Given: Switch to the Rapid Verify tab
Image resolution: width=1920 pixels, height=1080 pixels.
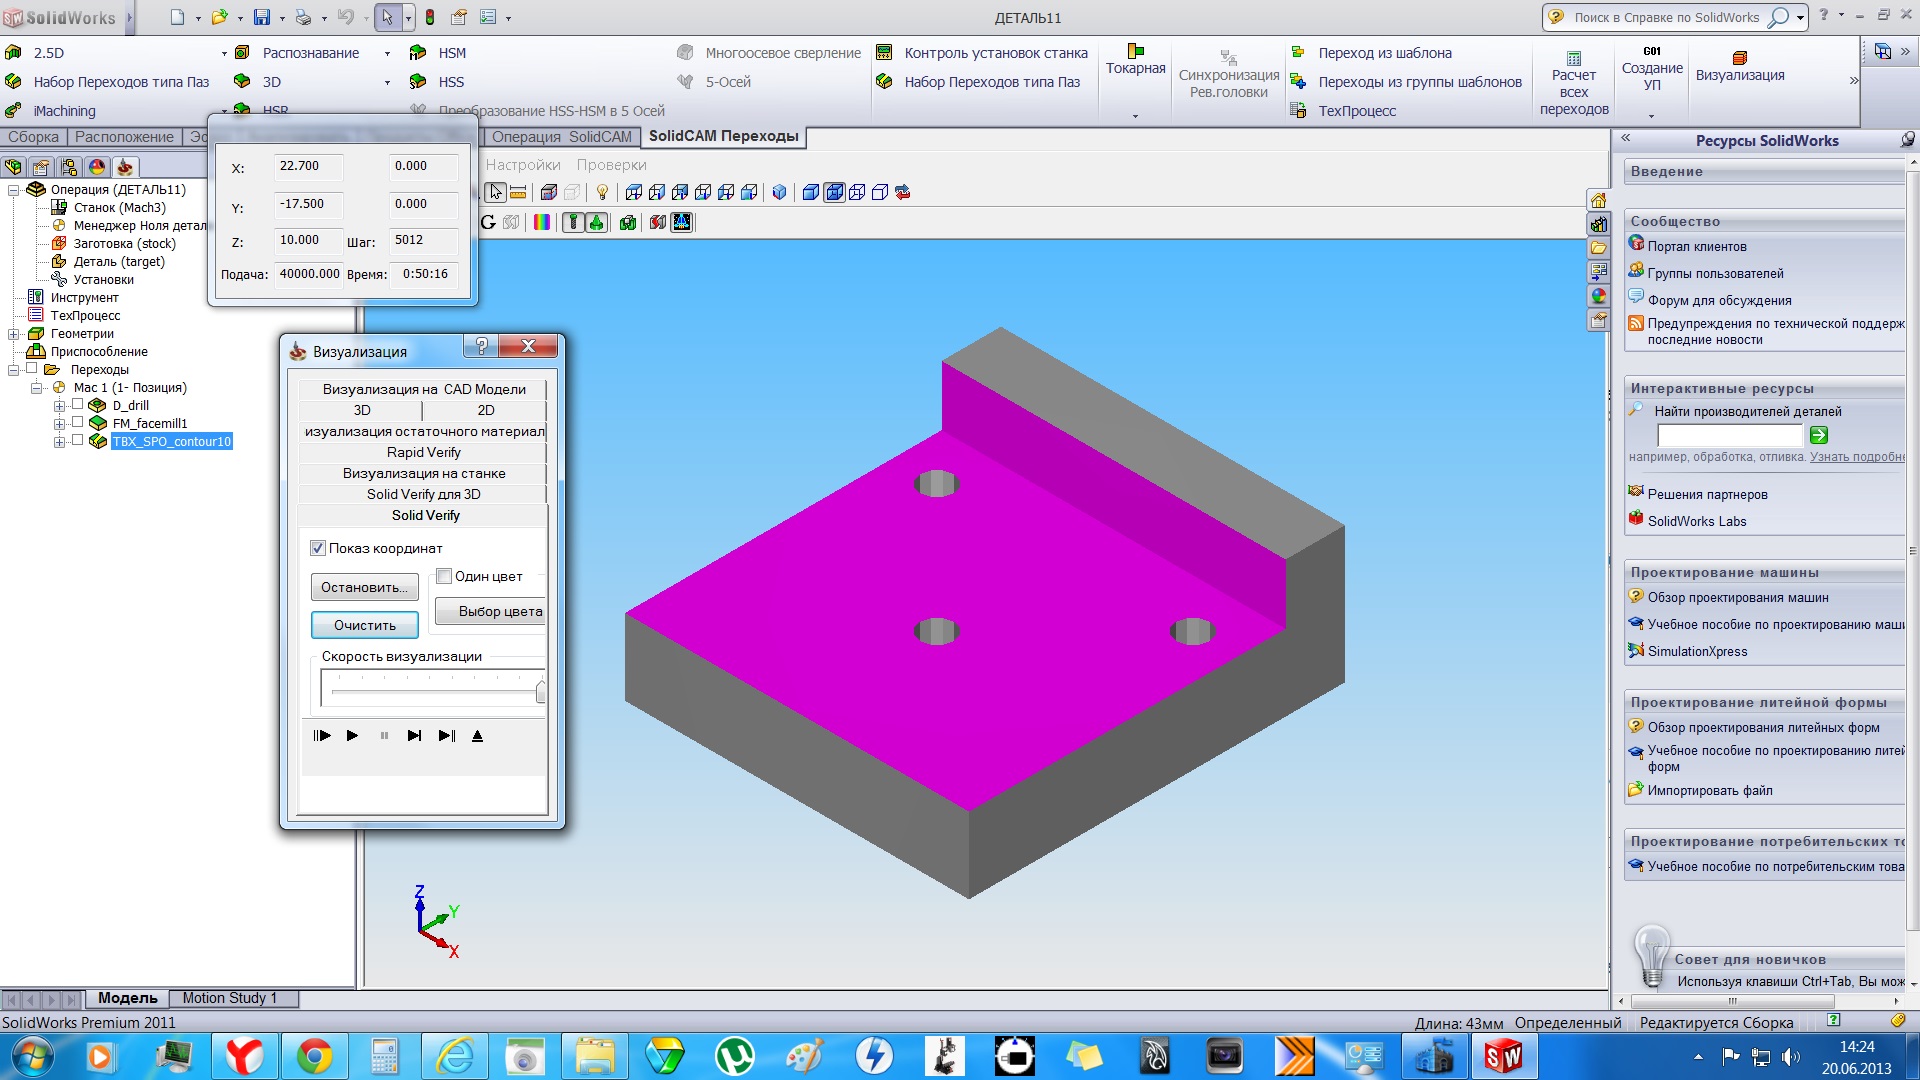Looking at the screenshot, I should [423, 453].
